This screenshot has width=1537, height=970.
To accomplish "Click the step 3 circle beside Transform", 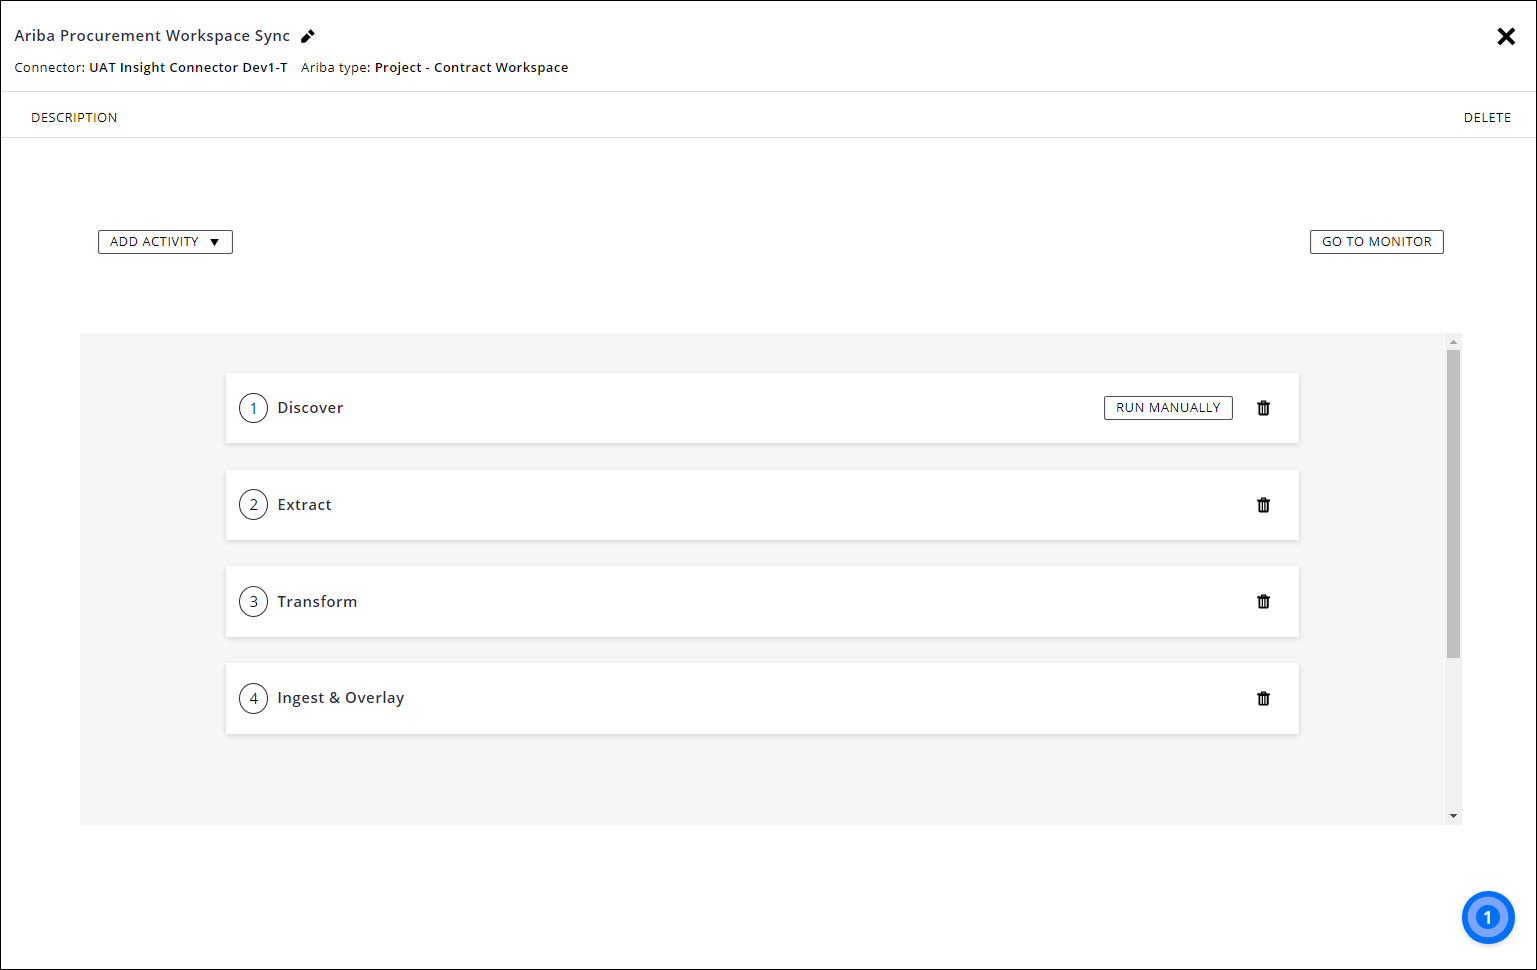I will pyautogui.click(x=253, y=601).
